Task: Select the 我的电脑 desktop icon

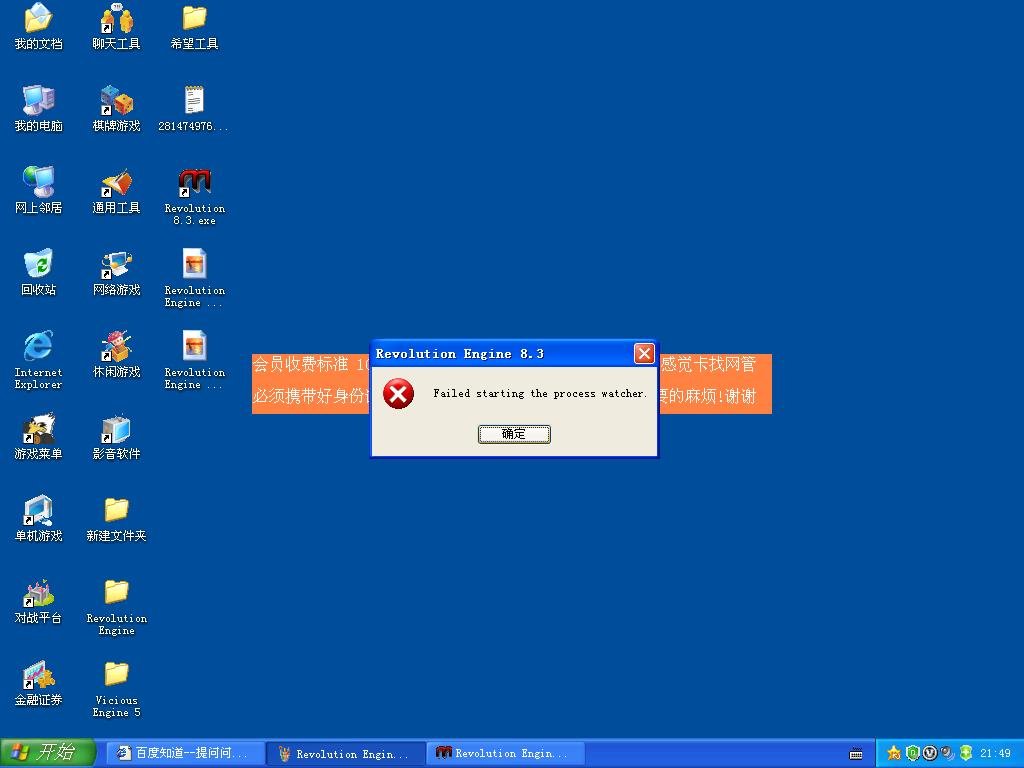Action: (39, 108)
